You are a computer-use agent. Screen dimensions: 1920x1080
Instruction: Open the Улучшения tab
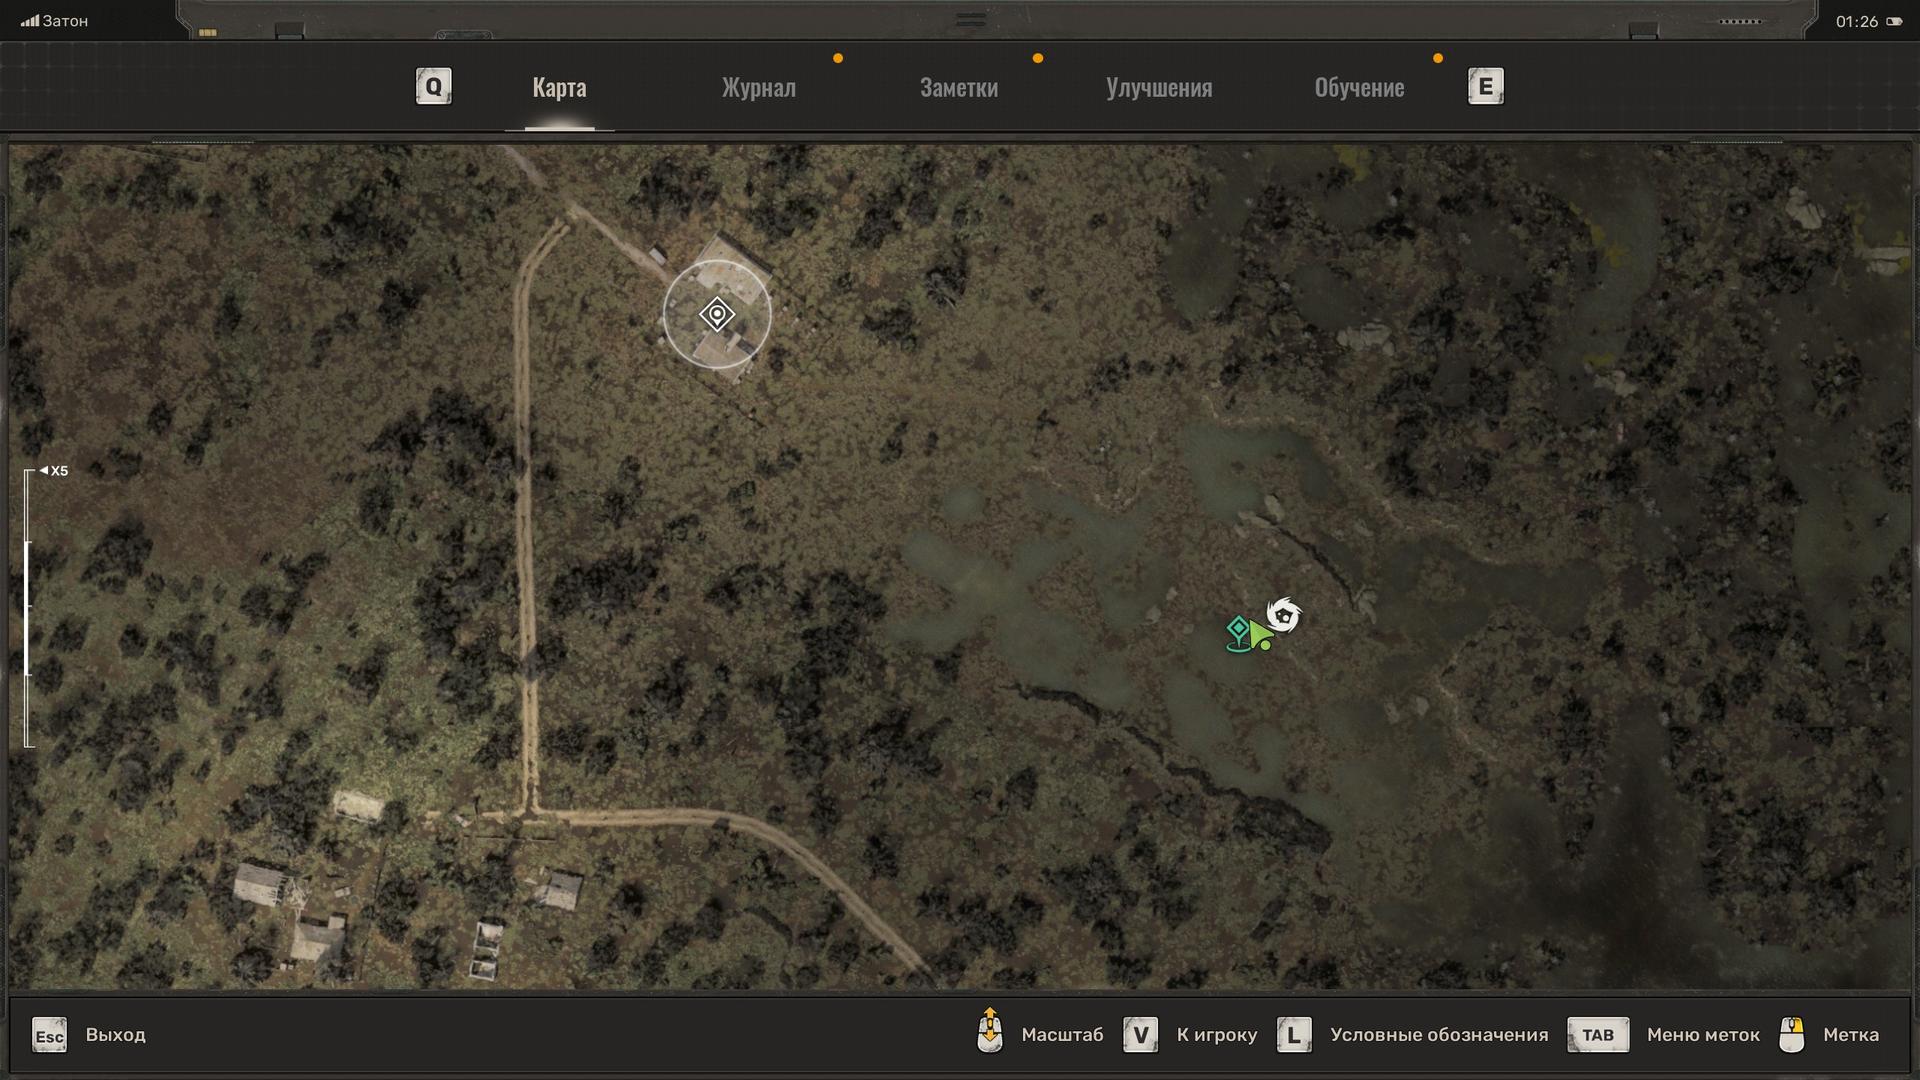(x=1159, y=88)
